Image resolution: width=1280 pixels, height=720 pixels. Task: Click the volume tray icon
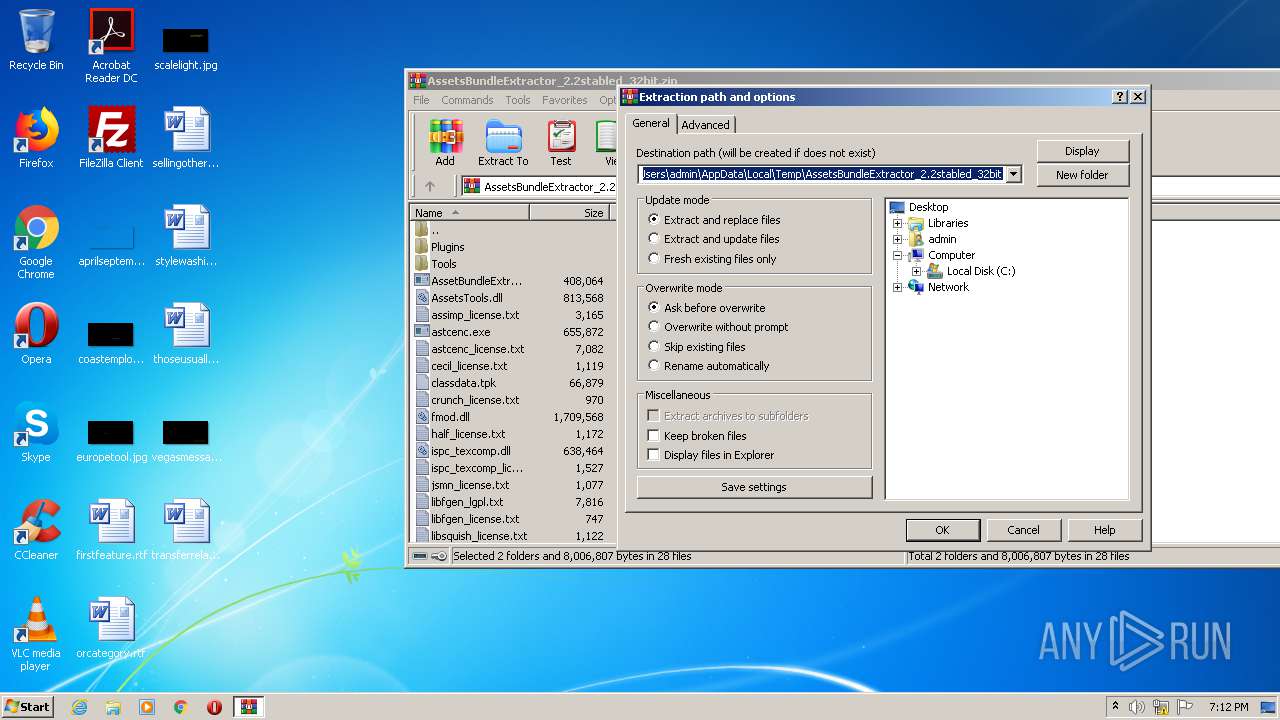[1136, 707]
